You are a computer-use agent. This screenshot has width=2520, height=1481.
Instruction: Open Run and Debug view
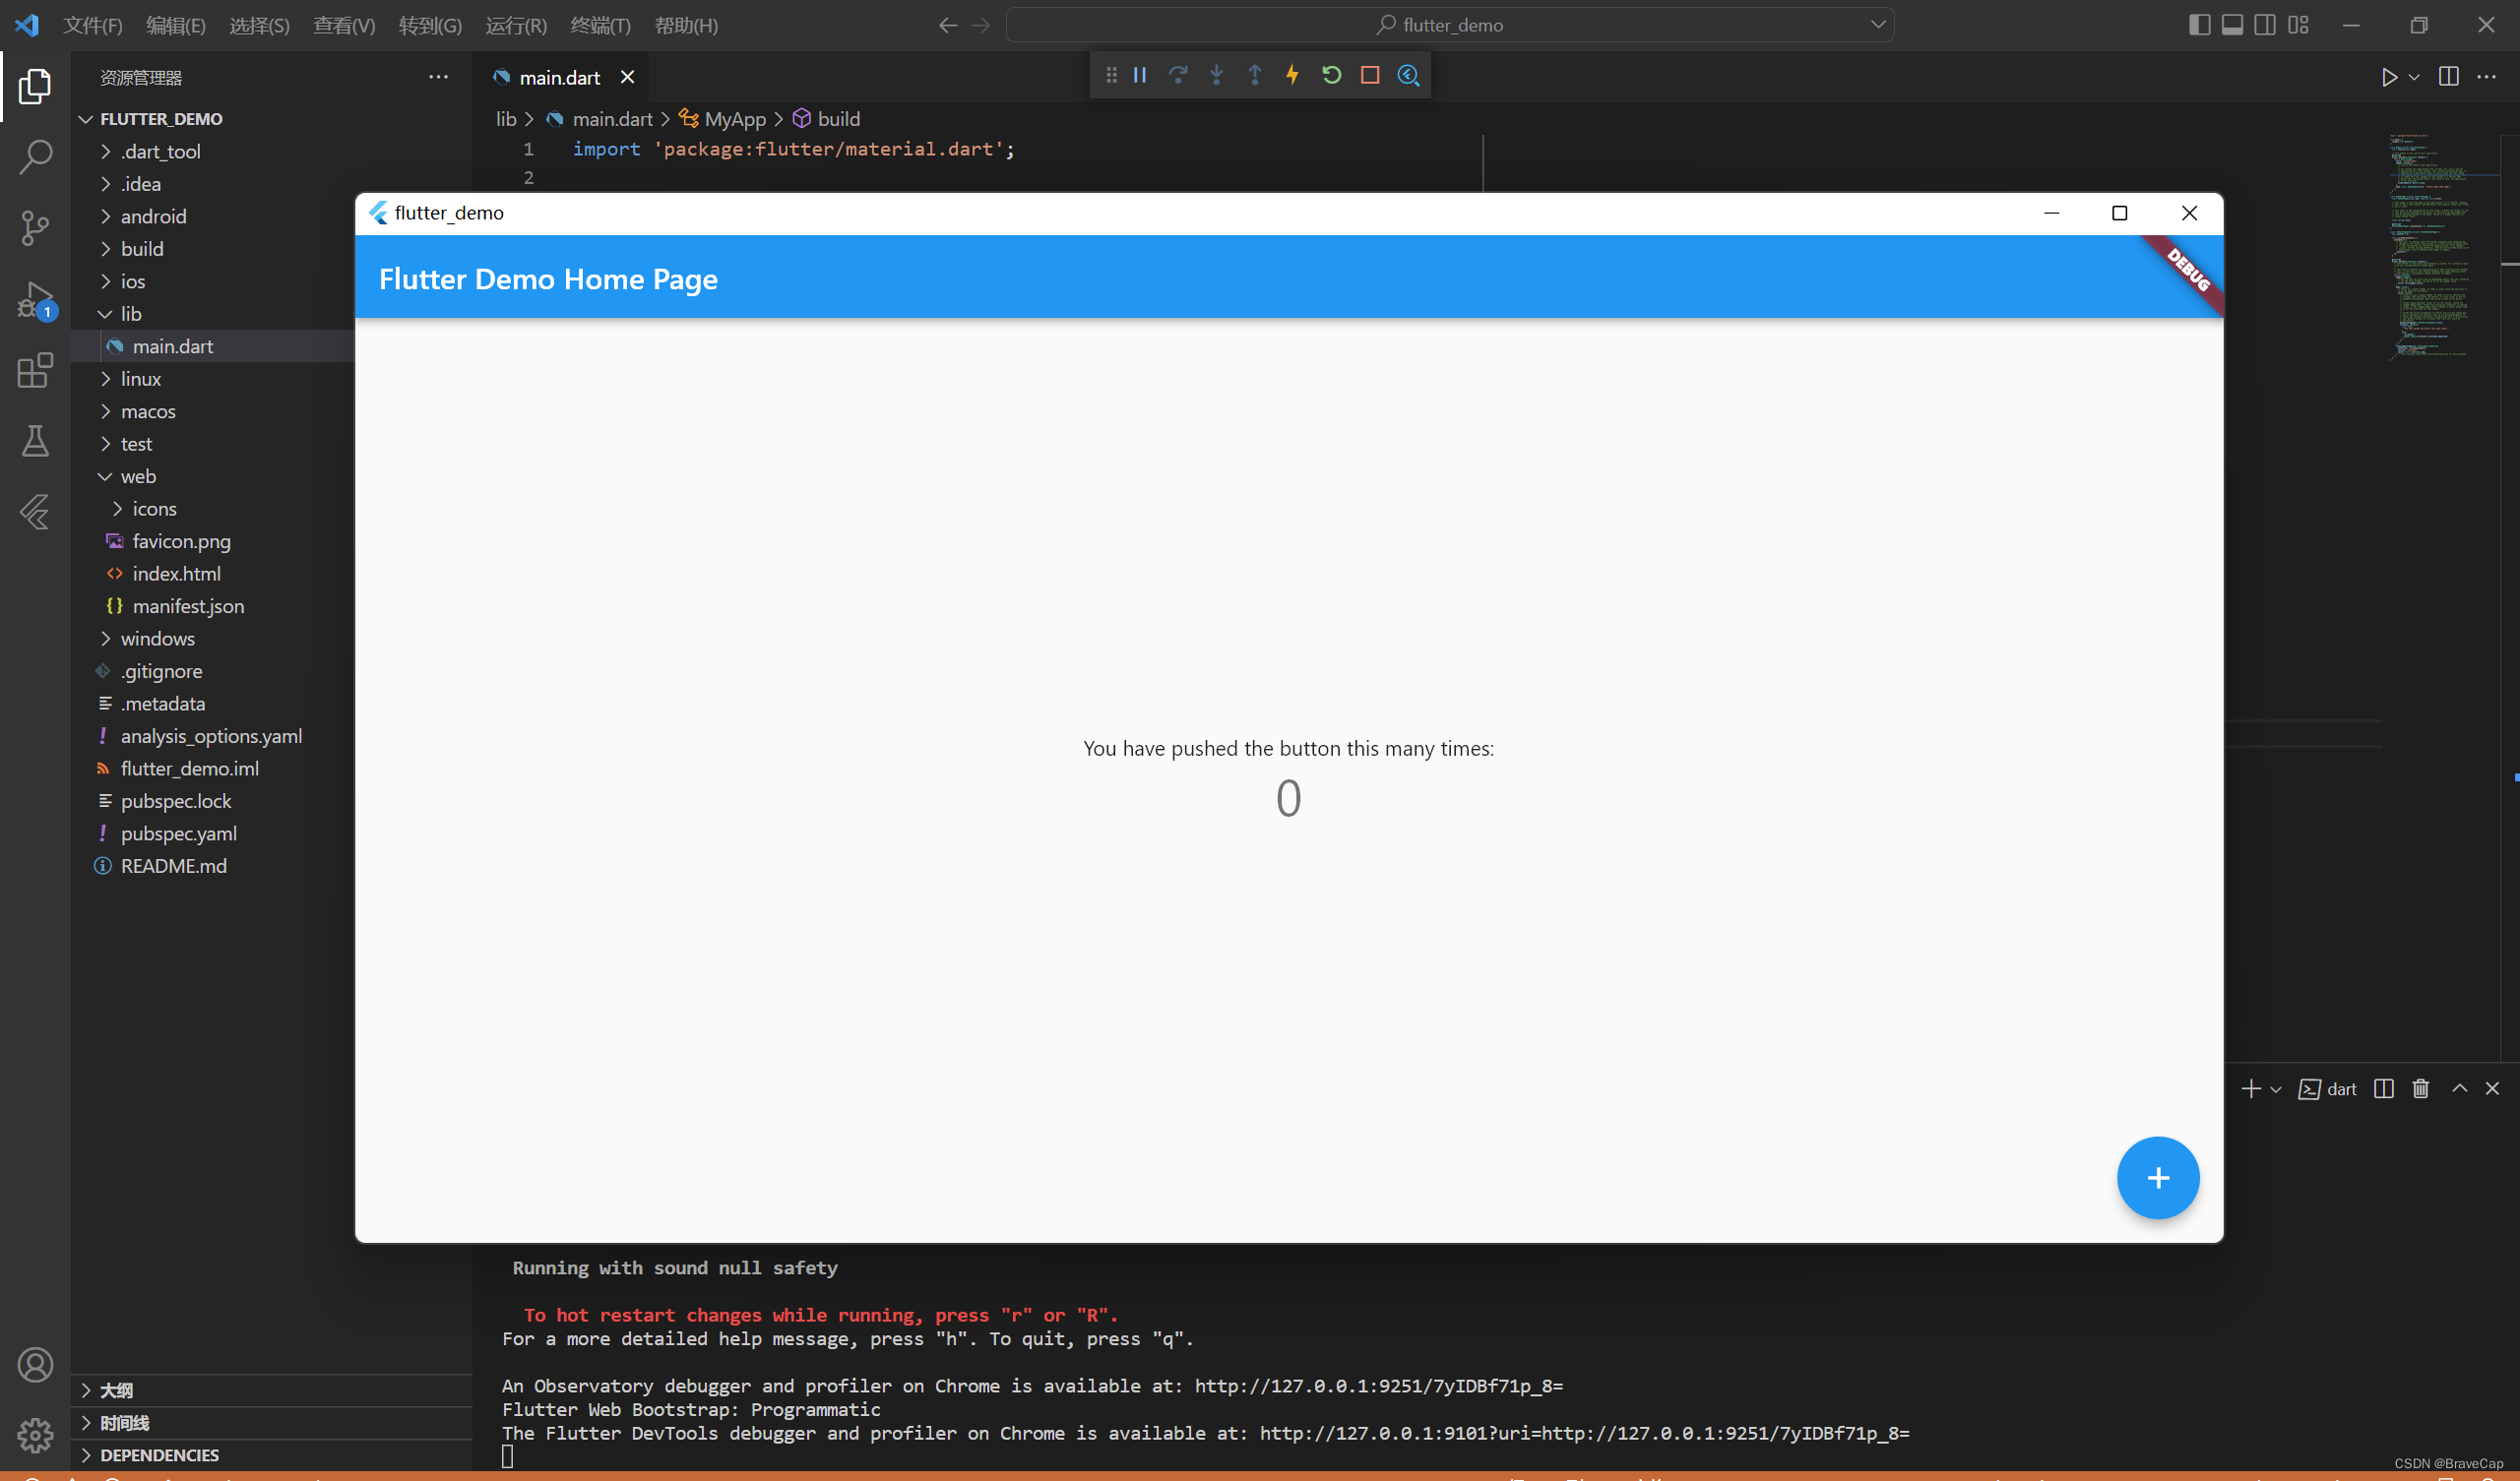(35, 299)
